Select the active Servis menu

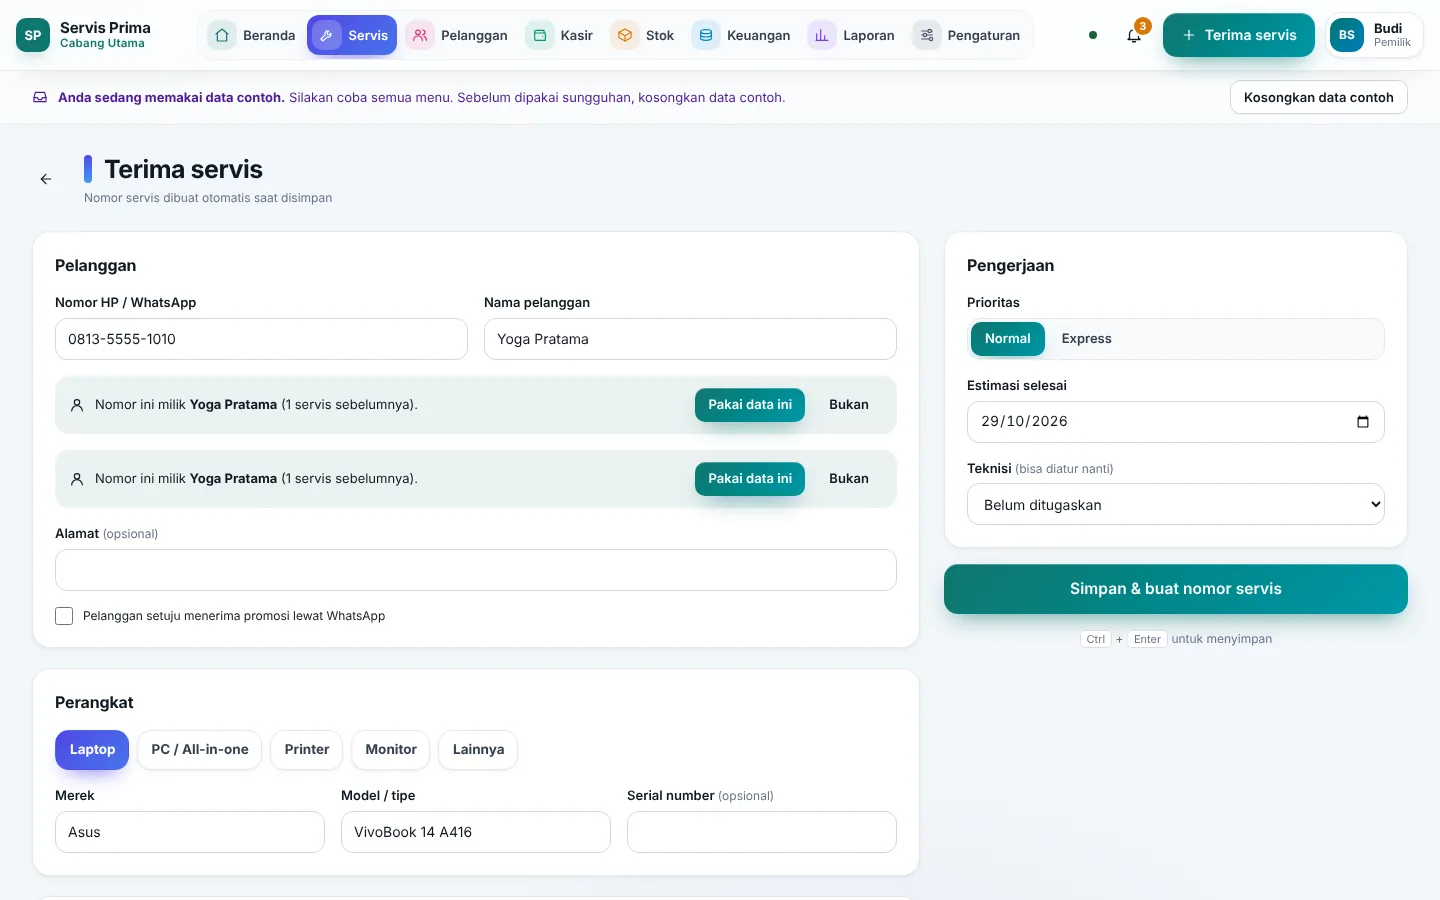[x=352, y=35]
